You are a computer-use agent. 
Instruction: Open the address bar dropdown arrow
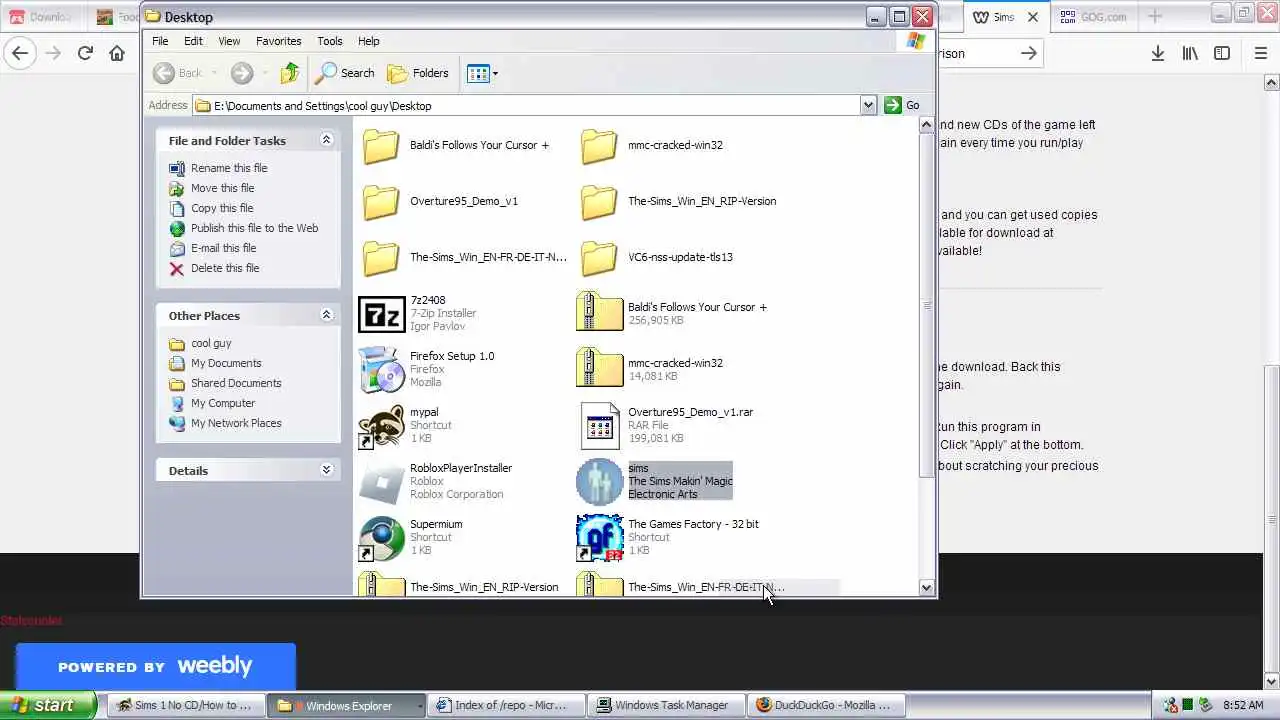(868, 105)
